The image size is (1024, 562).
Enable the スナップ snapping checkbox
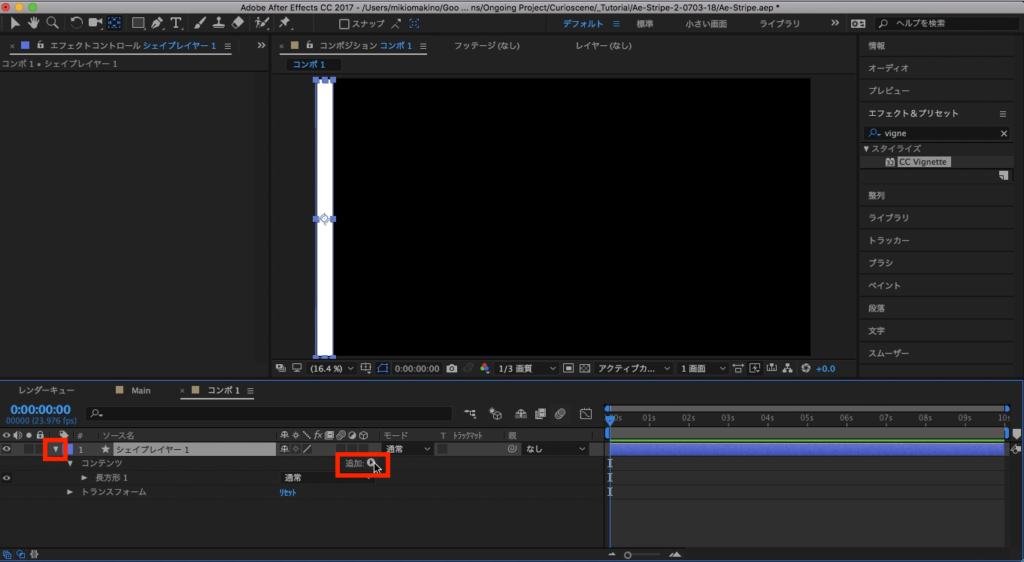(x=345, y=23)
